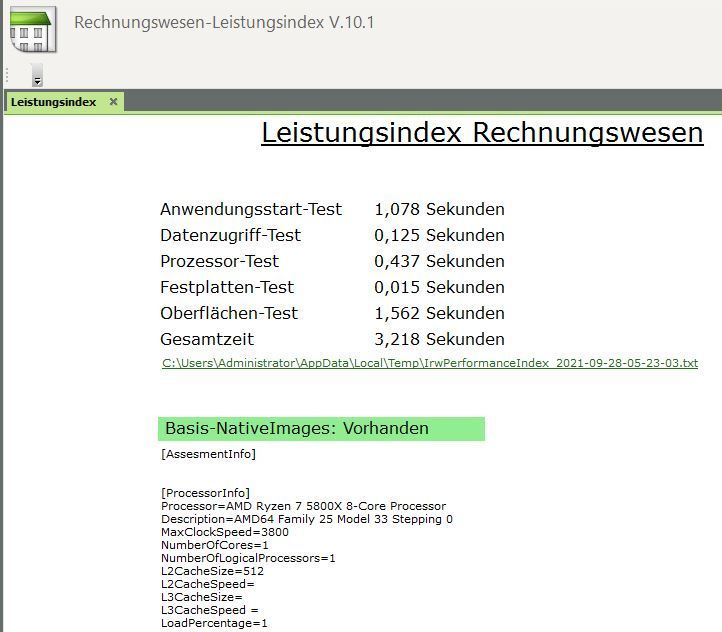Click the Anwendungsstart-Test label
722x632 pixels.
tap(251, 210)
